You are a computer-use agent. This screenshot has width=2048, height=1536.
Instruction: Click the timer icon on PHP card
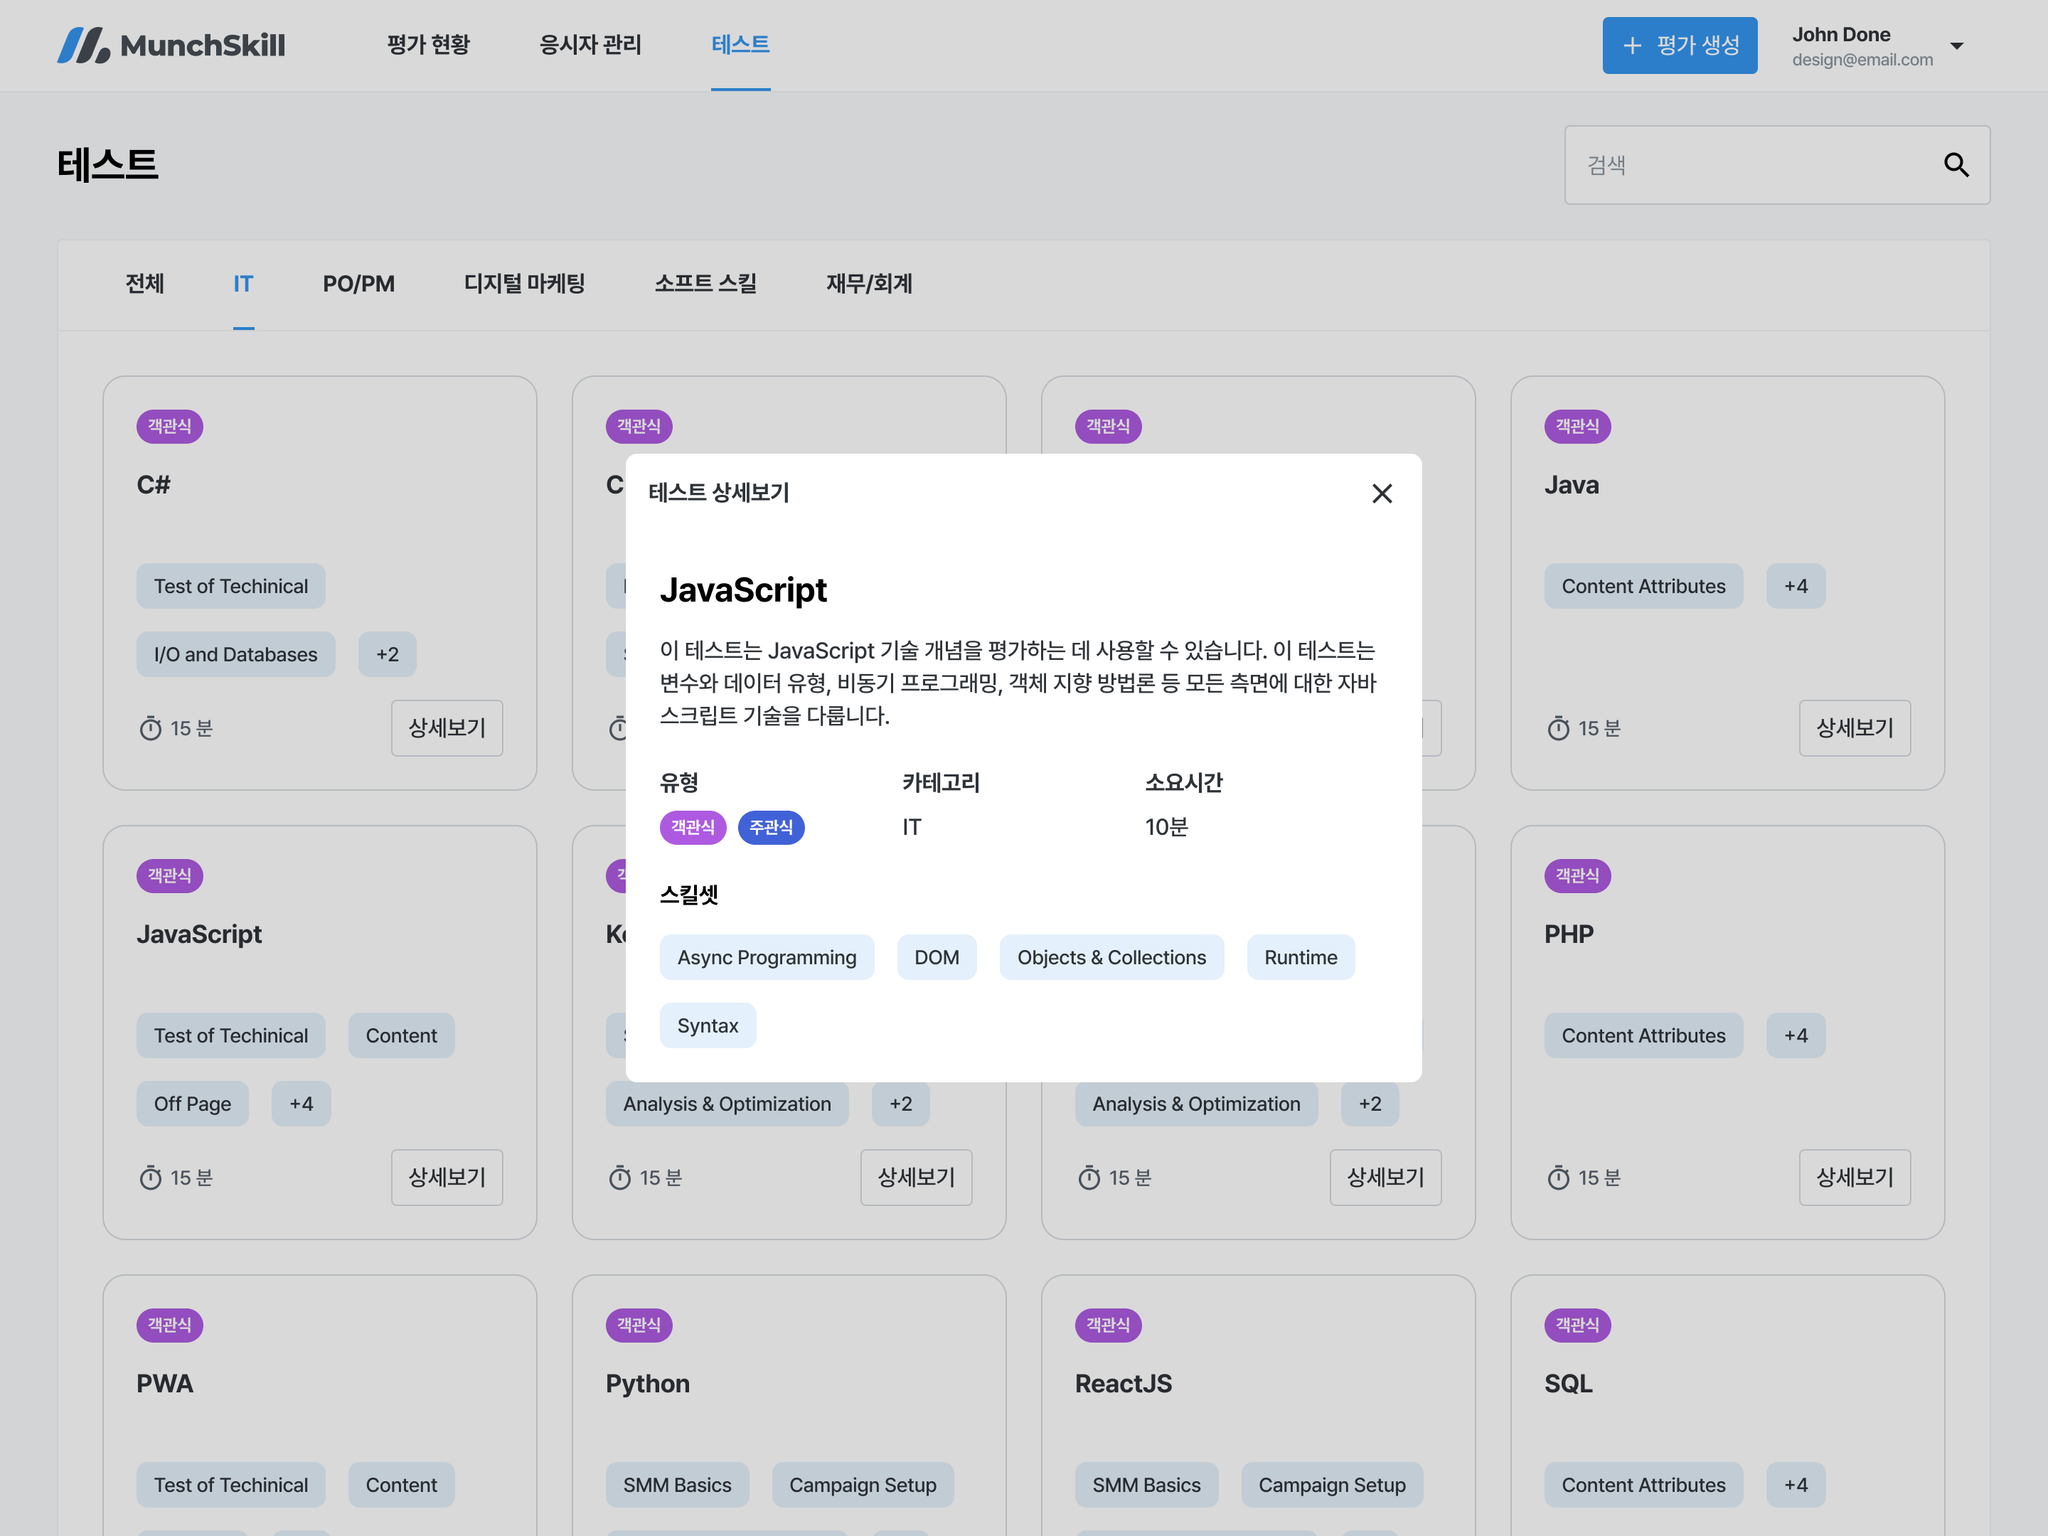tap(1558, 1178)
